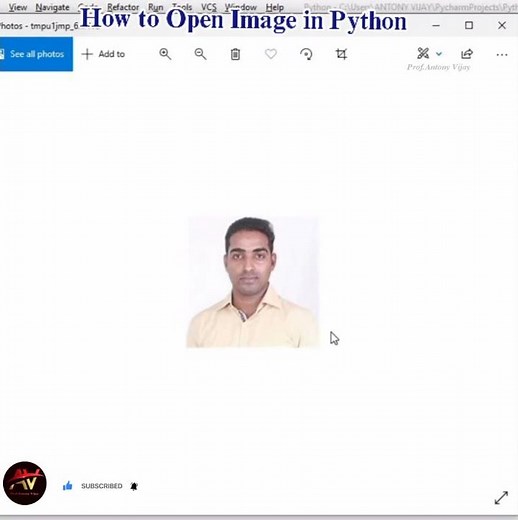Mark the photo as favorite with the heart
Screen dimensions: 518x520
[271, 54]
